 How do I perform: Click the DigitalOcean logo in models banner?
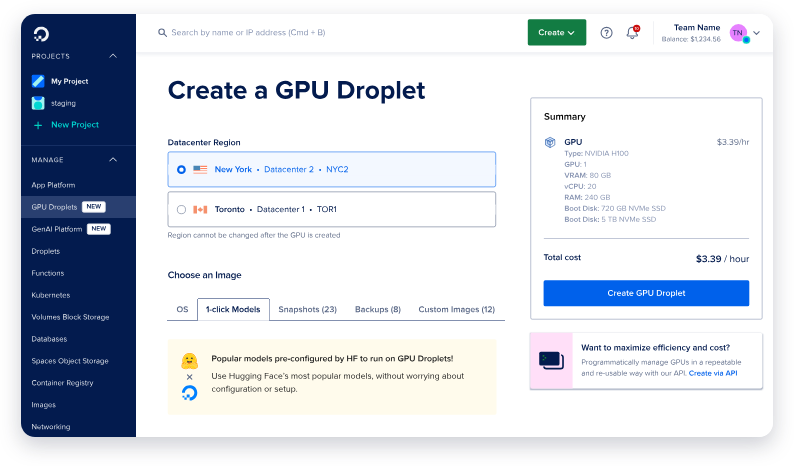[189, 393]
